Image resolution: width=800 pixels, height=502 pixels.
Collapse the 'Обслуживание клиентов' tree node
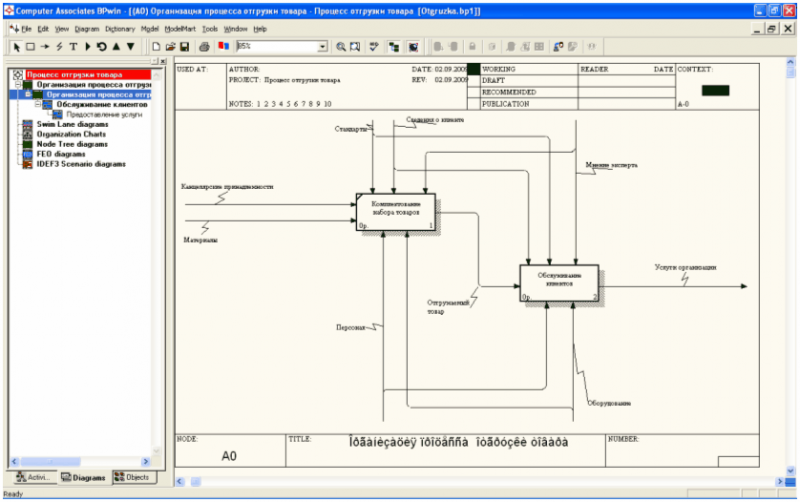tap(38, 104)
